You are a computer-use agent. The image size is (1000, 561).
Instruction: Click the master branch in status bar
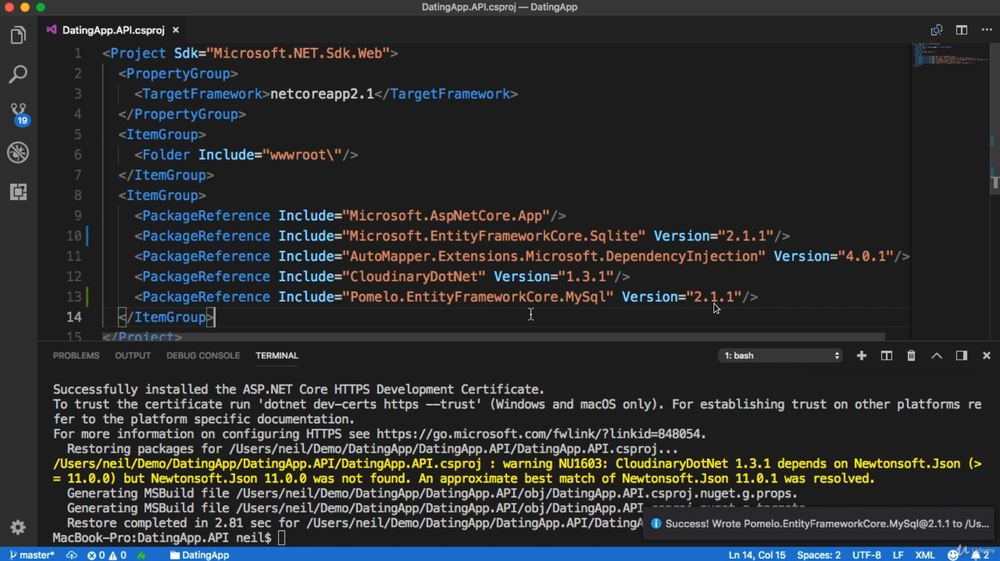tap(33, 555)
